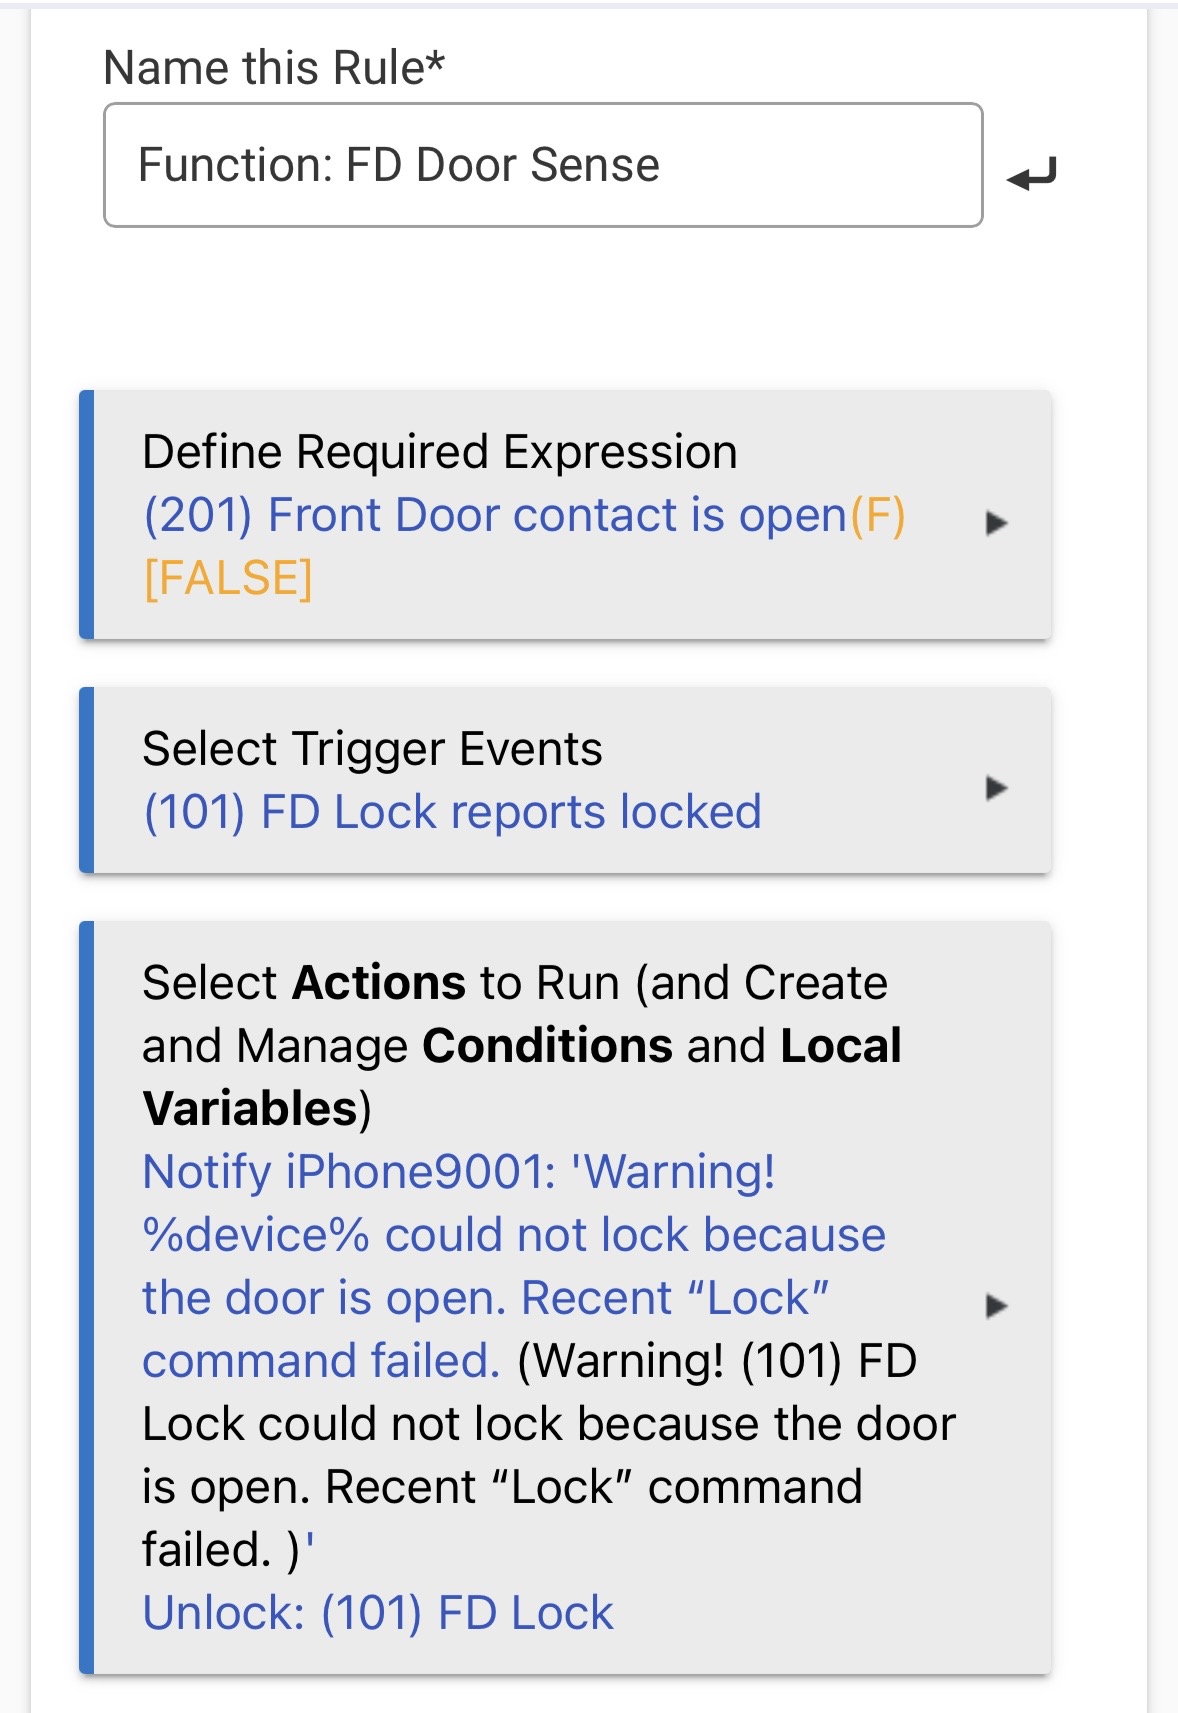Select the 'Unlock: (101) FD Lock' action
Image resolution: width=1178 pixels, height=1713 pixels.
click(378, 1613)
